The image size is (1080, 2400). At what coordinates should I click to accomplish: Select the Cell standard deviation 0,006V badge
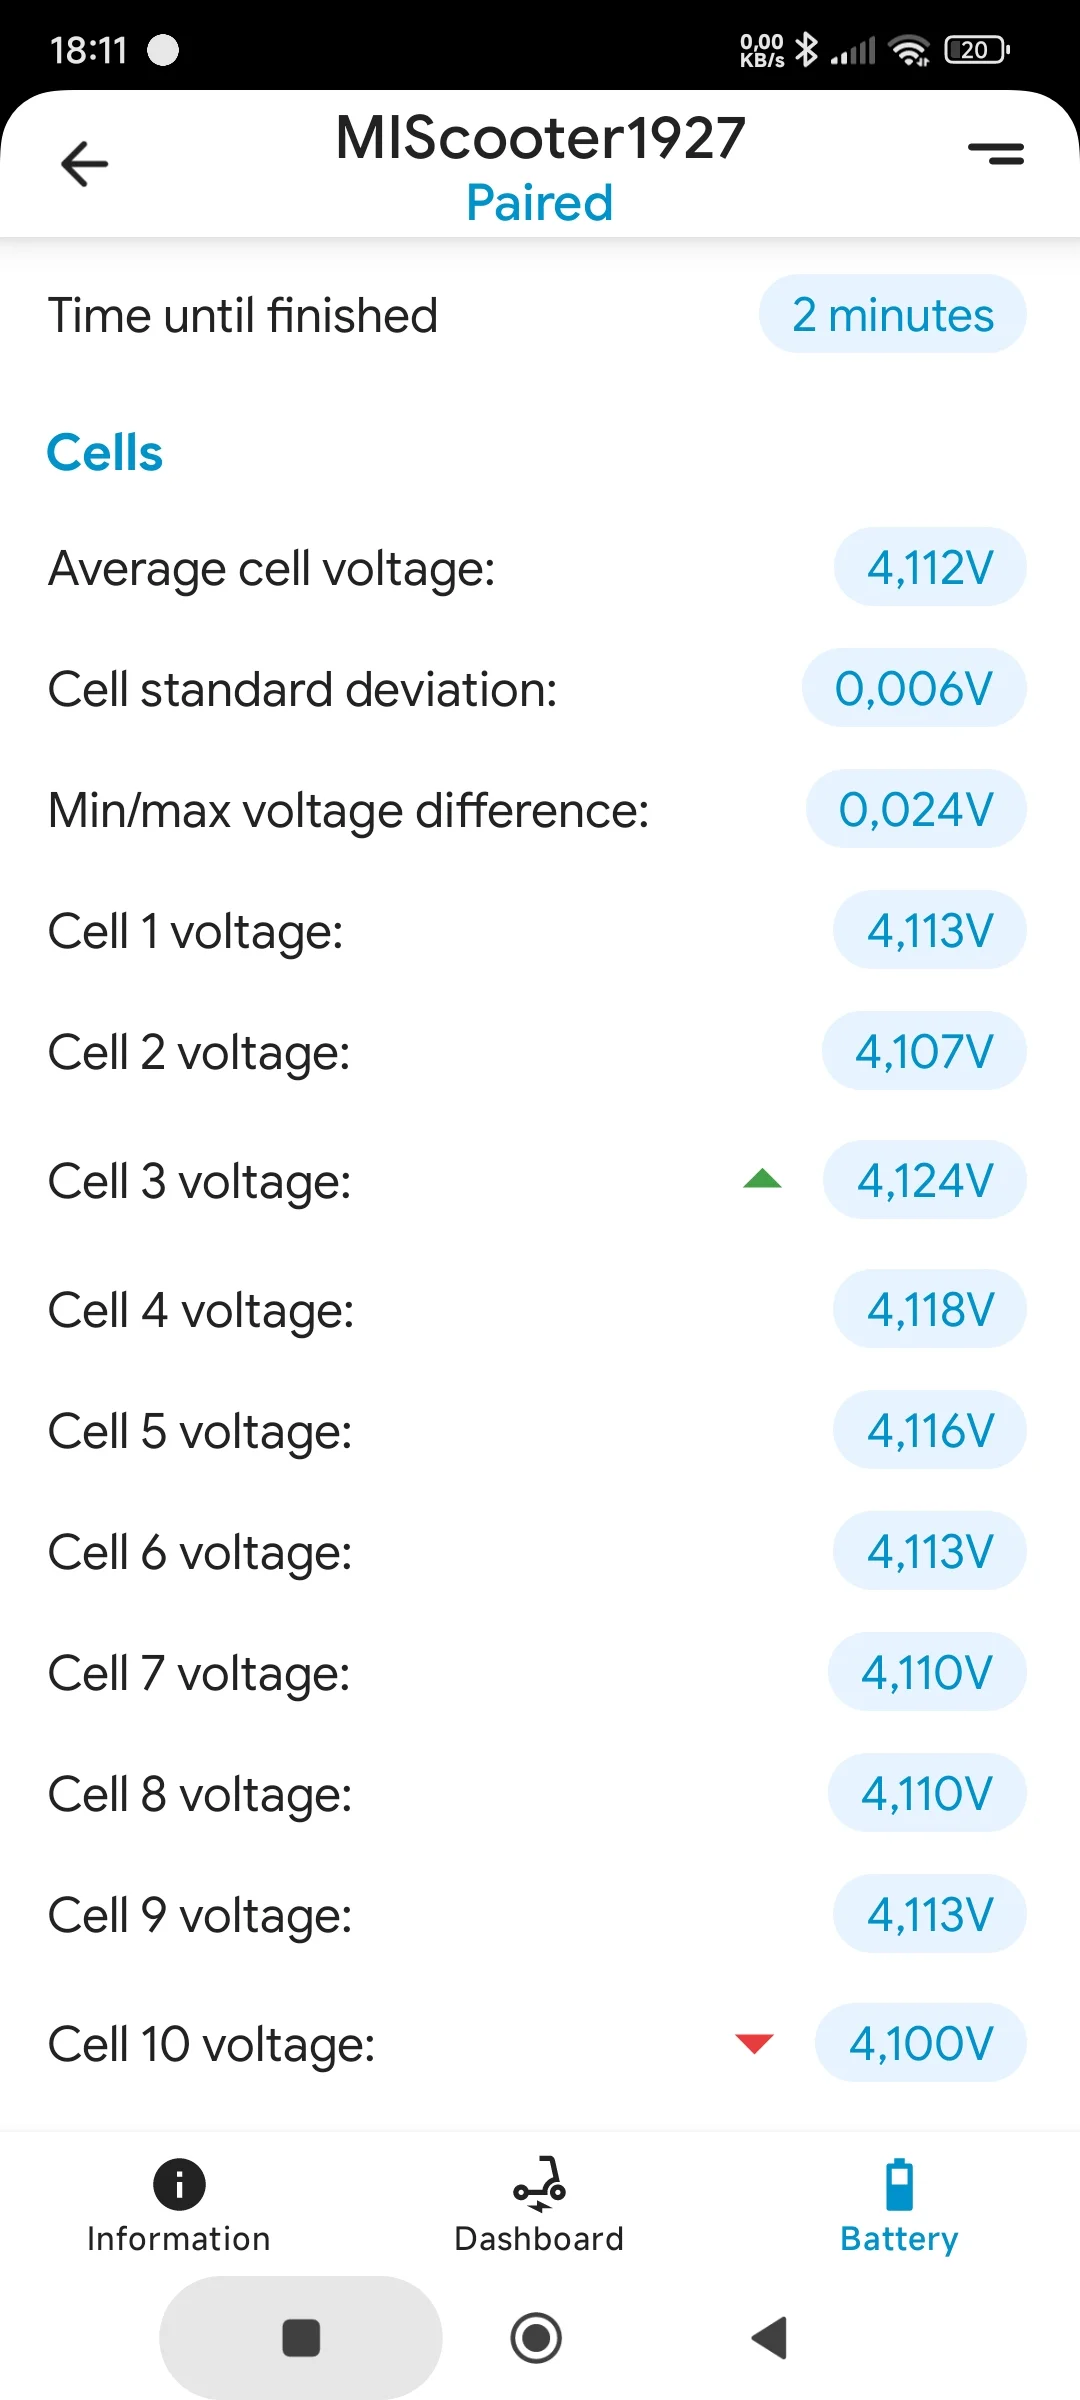[x=914, y=689]
